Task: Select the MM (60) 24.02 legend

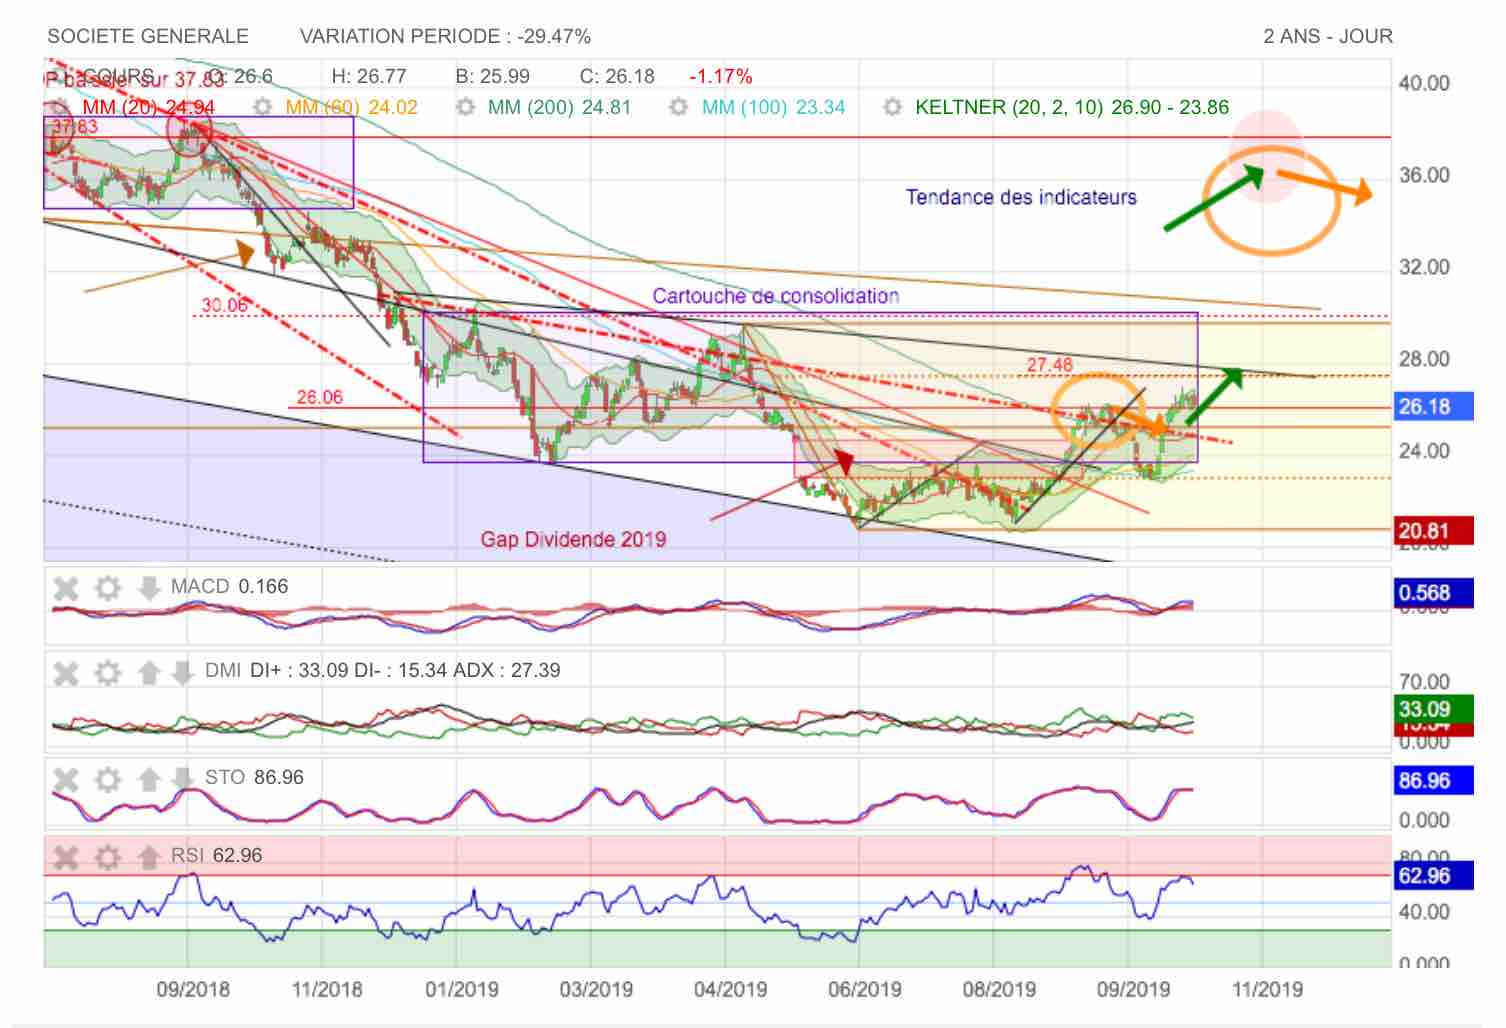Action: click(351, 107)
